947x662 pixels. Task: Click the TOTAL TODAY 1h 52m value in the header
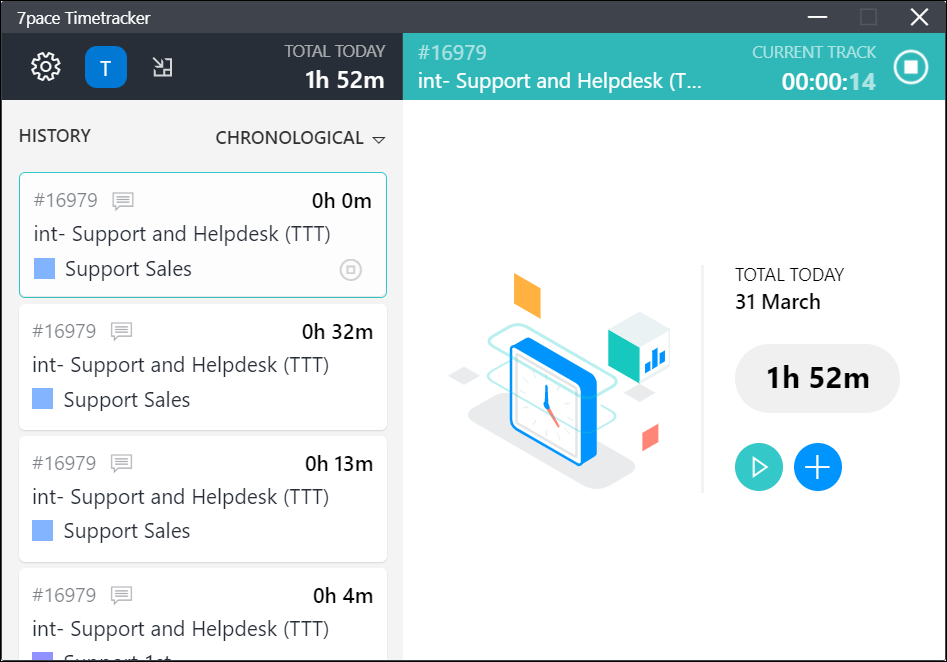coord(344,80)
